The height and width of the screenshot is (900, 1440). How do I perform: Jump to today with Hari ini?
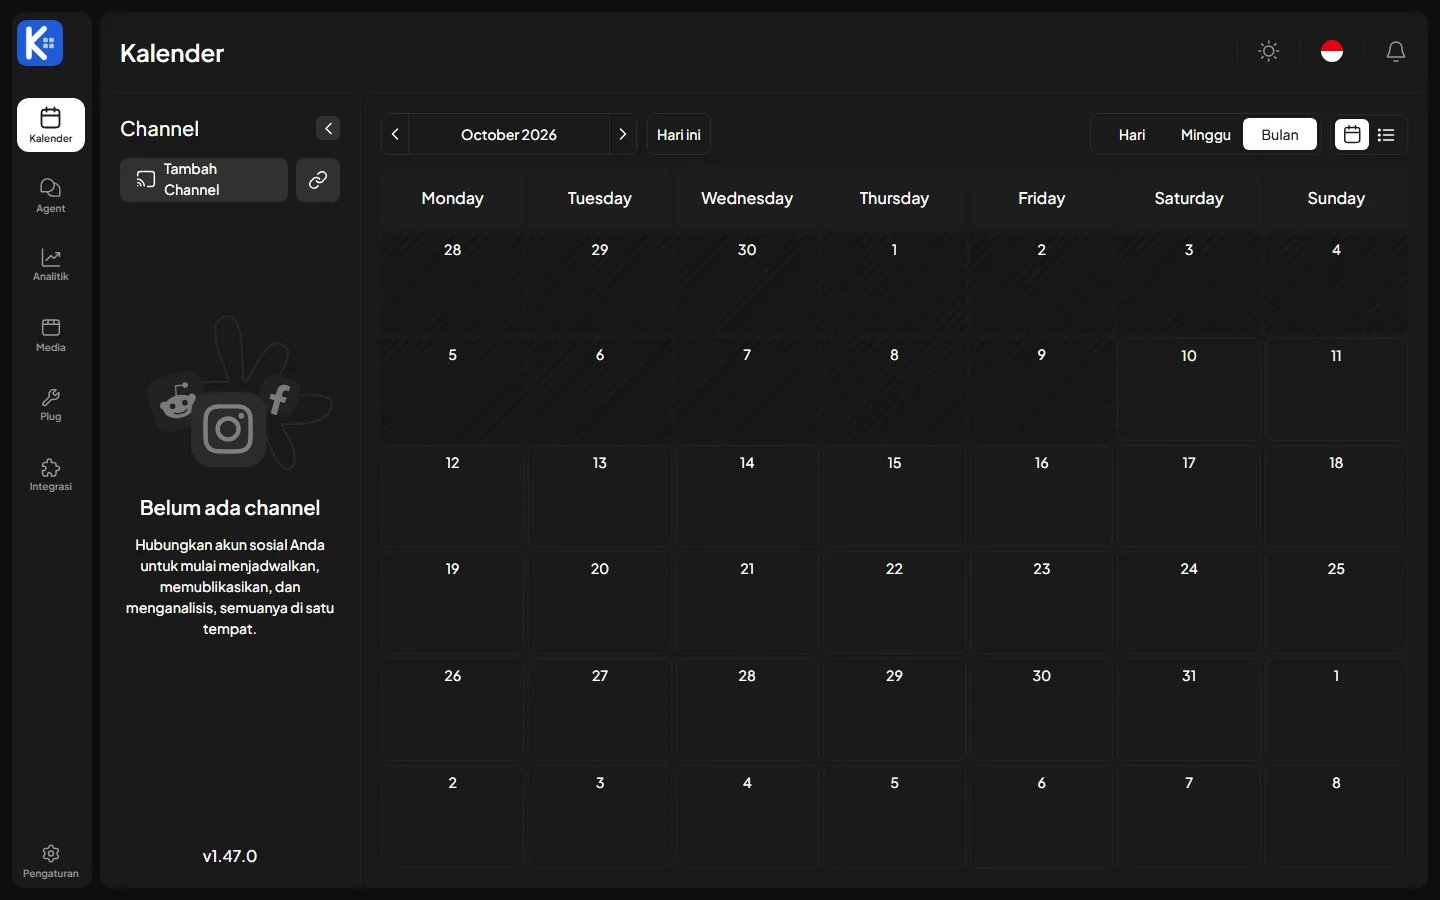click(679, 134)
